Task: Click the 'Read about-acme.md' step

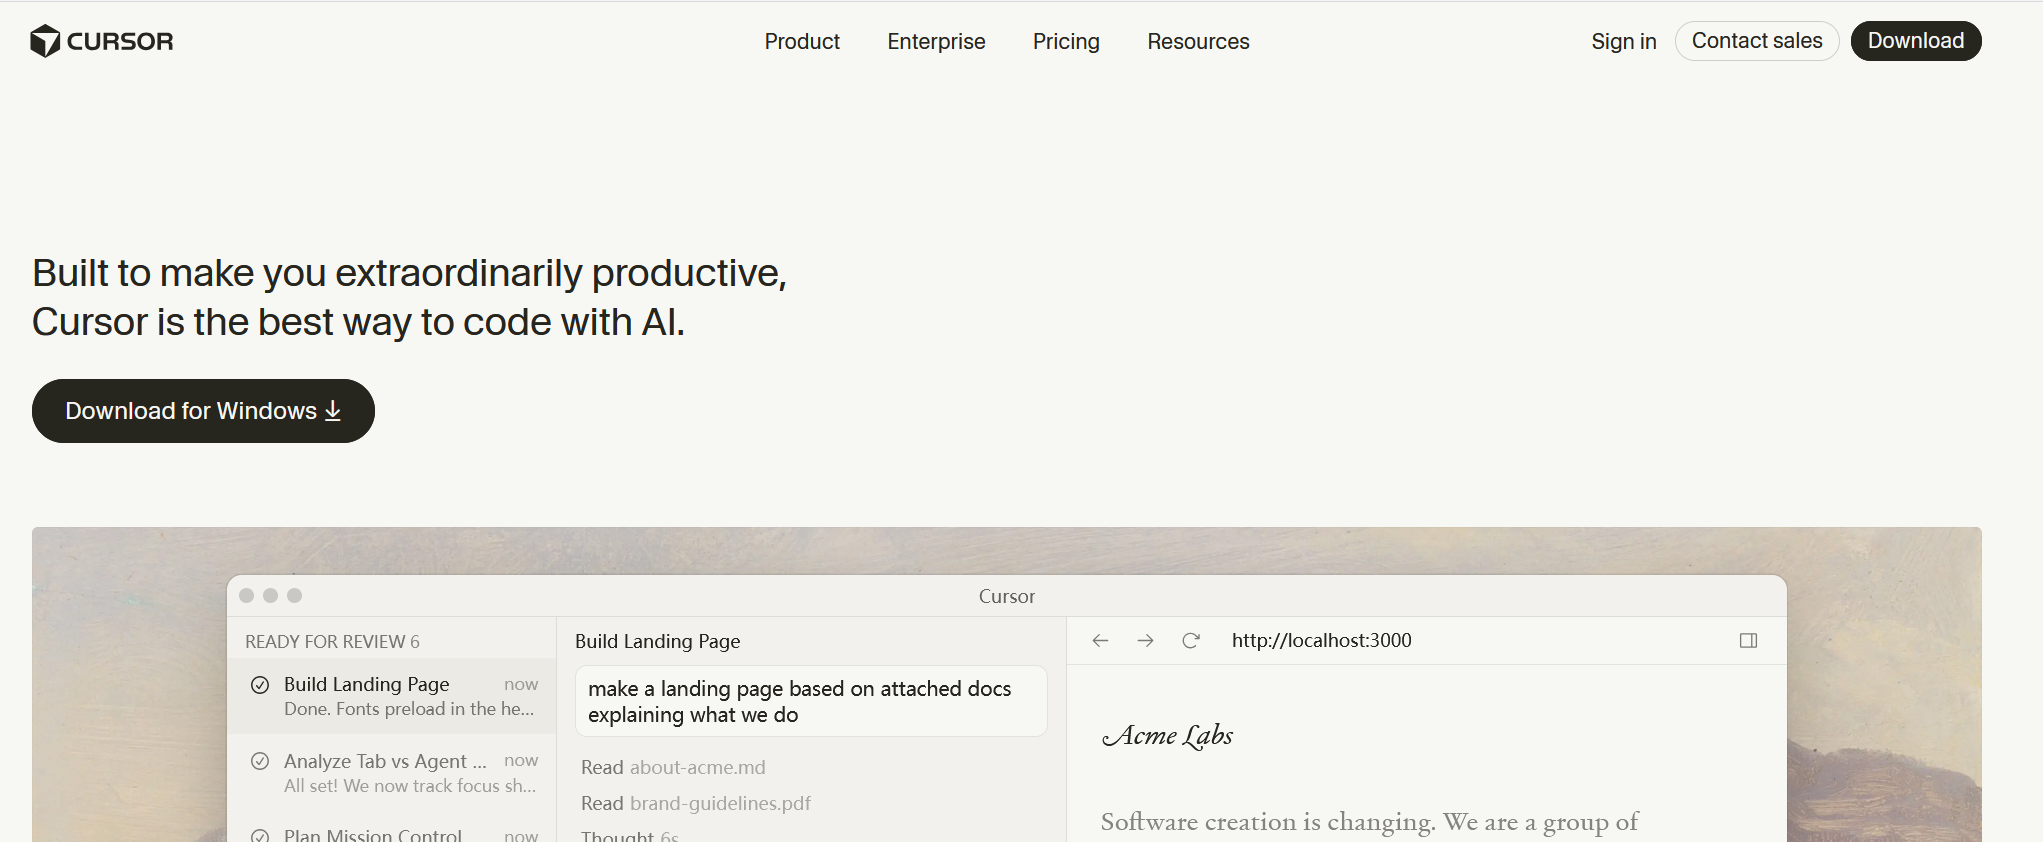Action: point(673,767)
